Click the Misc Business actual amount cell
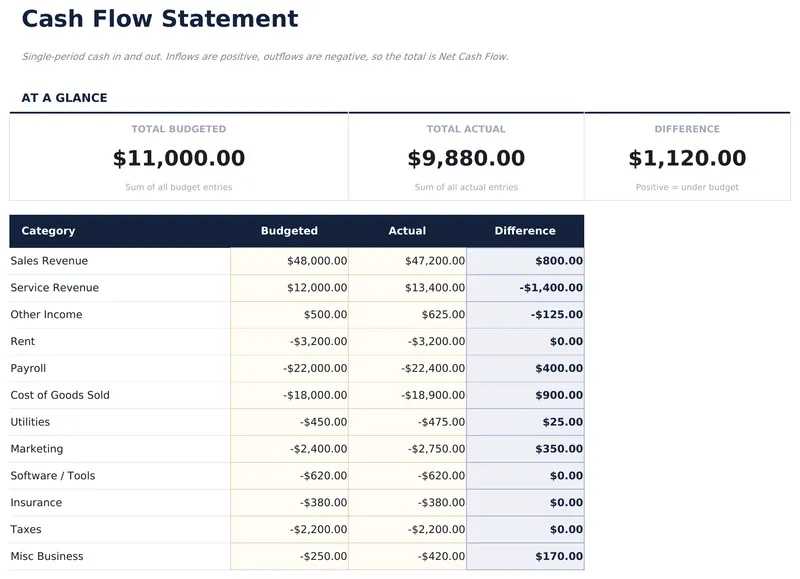800x579 pixels. pyautogui.click(x=408, y=556)
